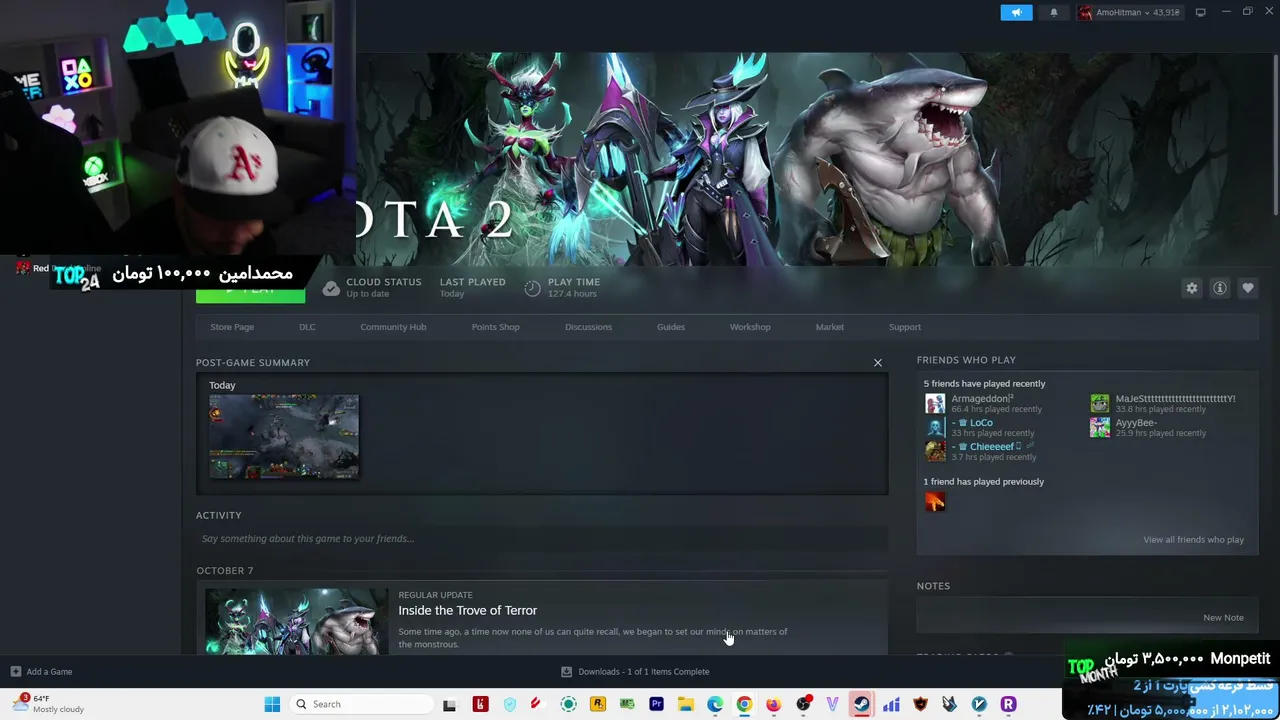1280x720 pixels.
Task: Switch to Big Picture mode icon
Action: pos(1200,12)
